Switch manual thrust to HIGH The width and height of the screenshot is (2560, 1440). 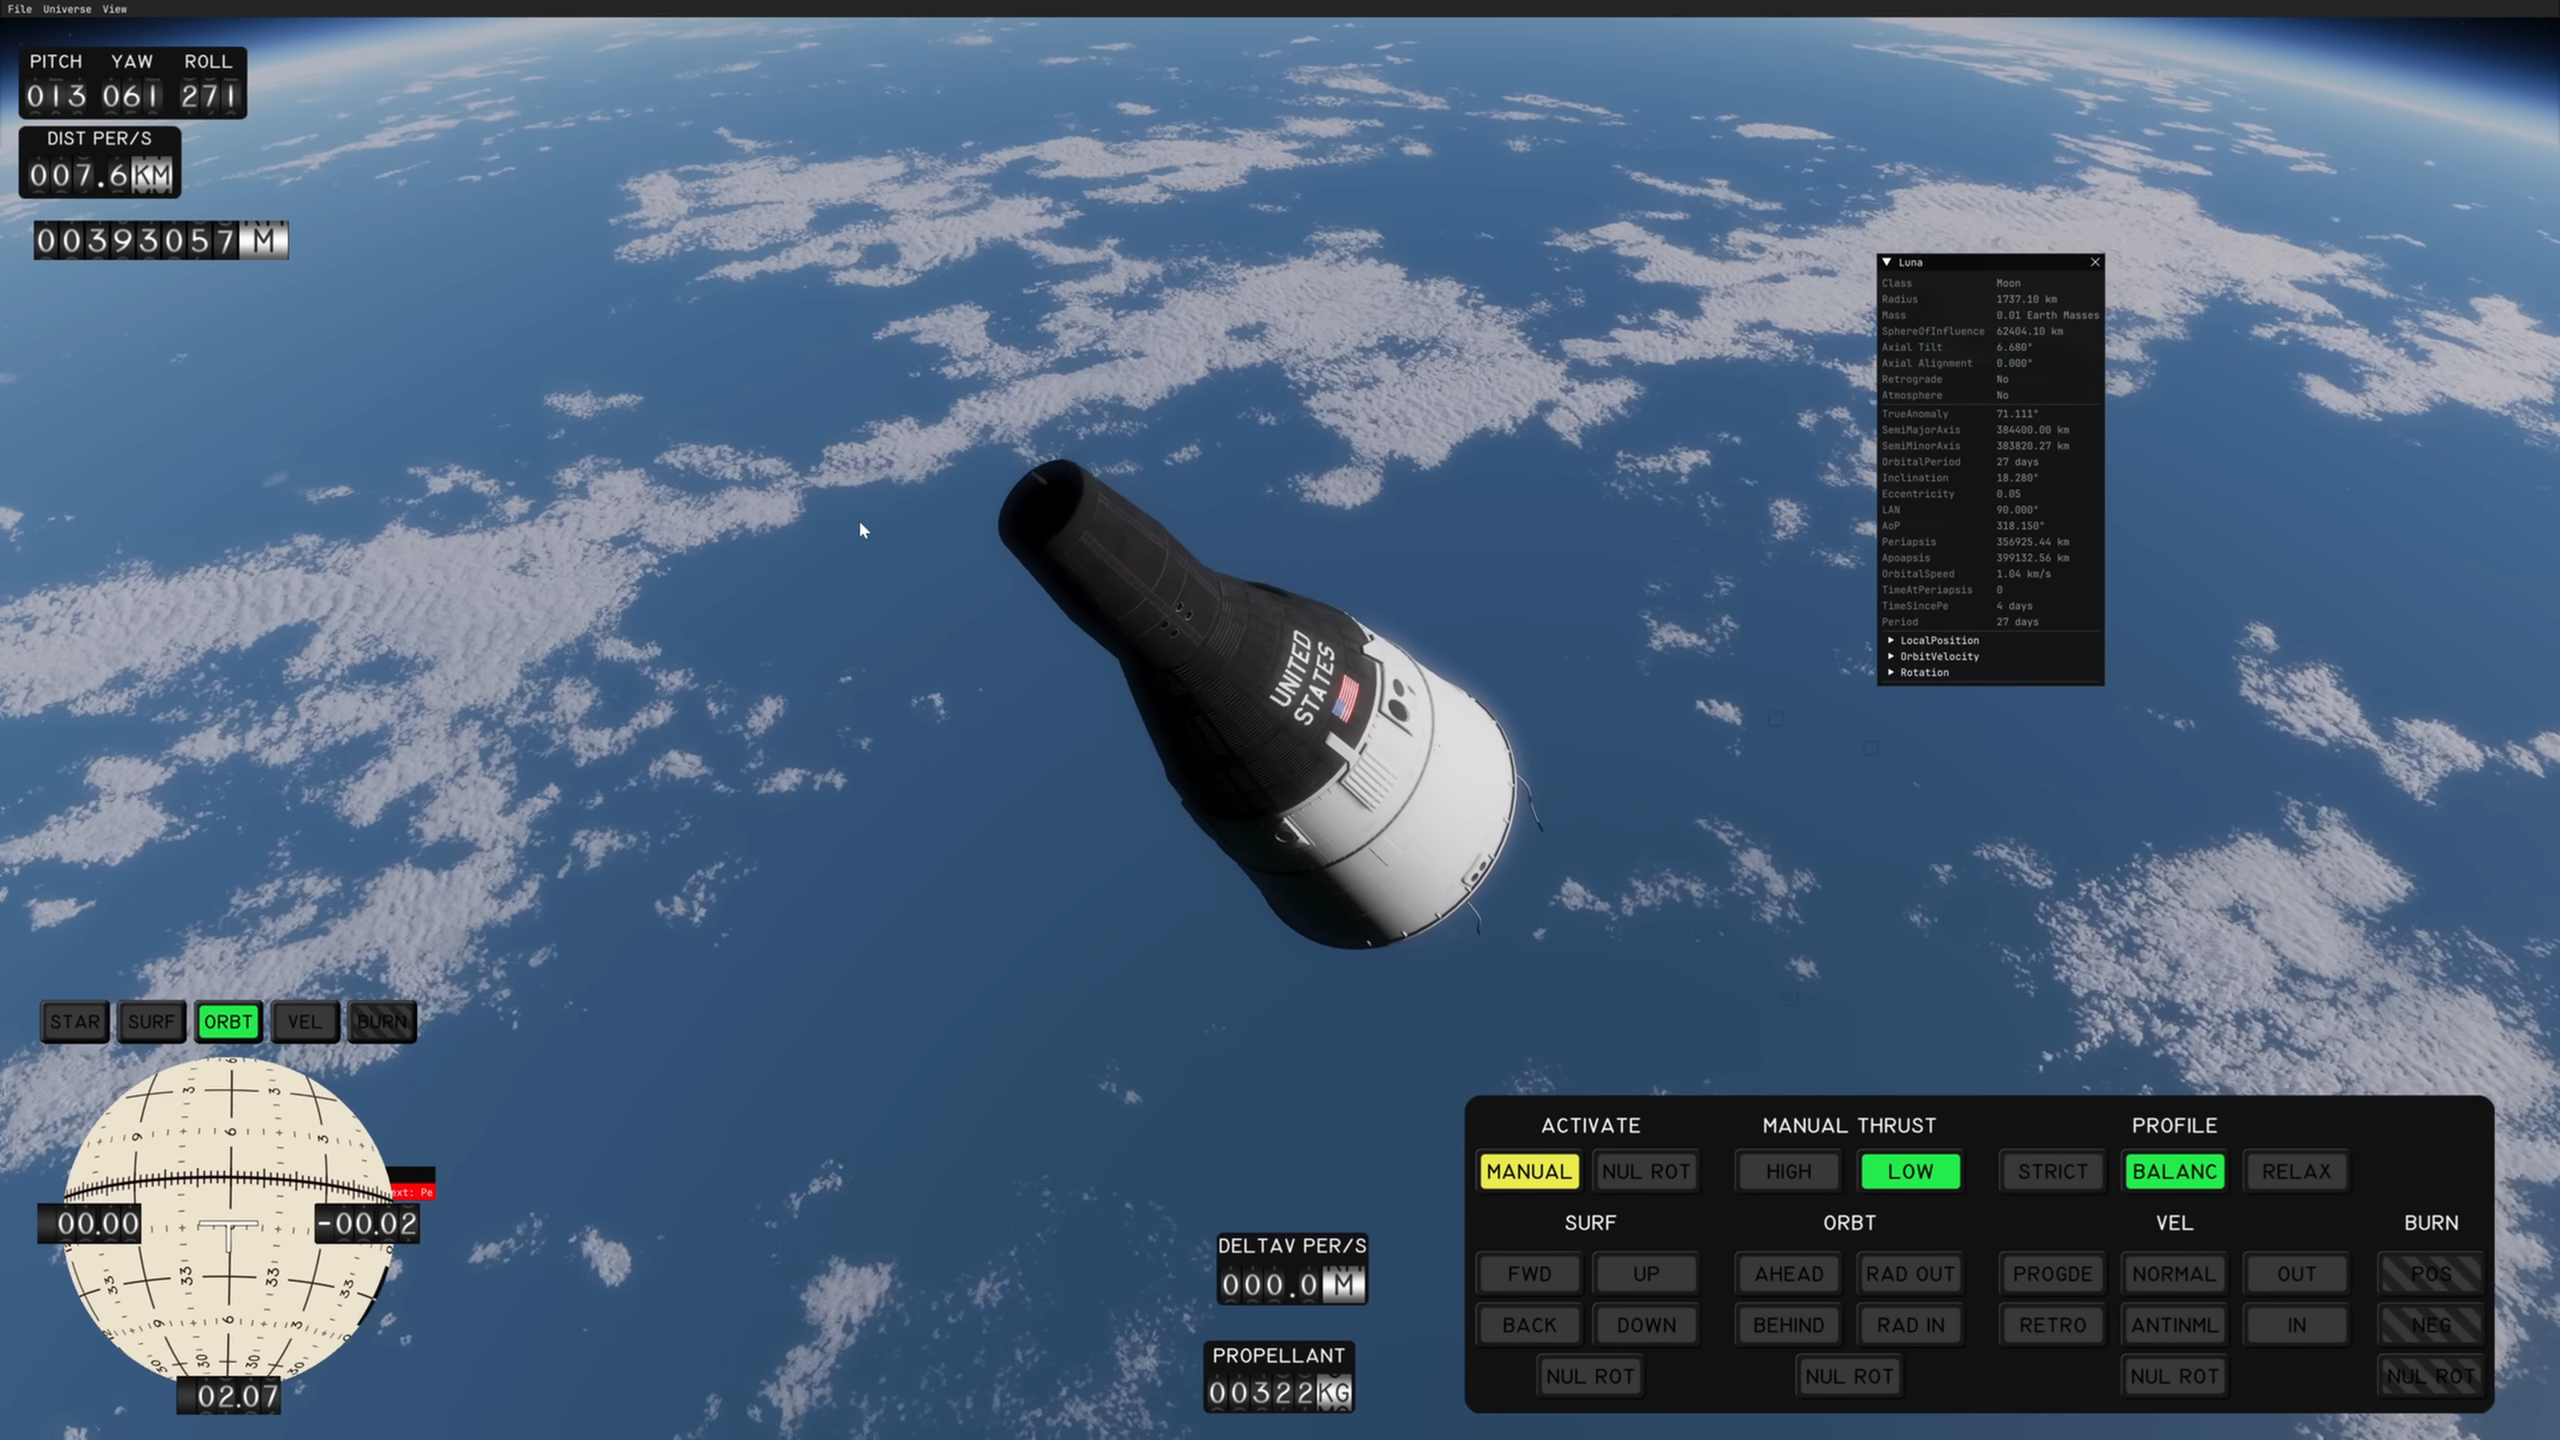pyautogui.click(x=1788, y=1171)
